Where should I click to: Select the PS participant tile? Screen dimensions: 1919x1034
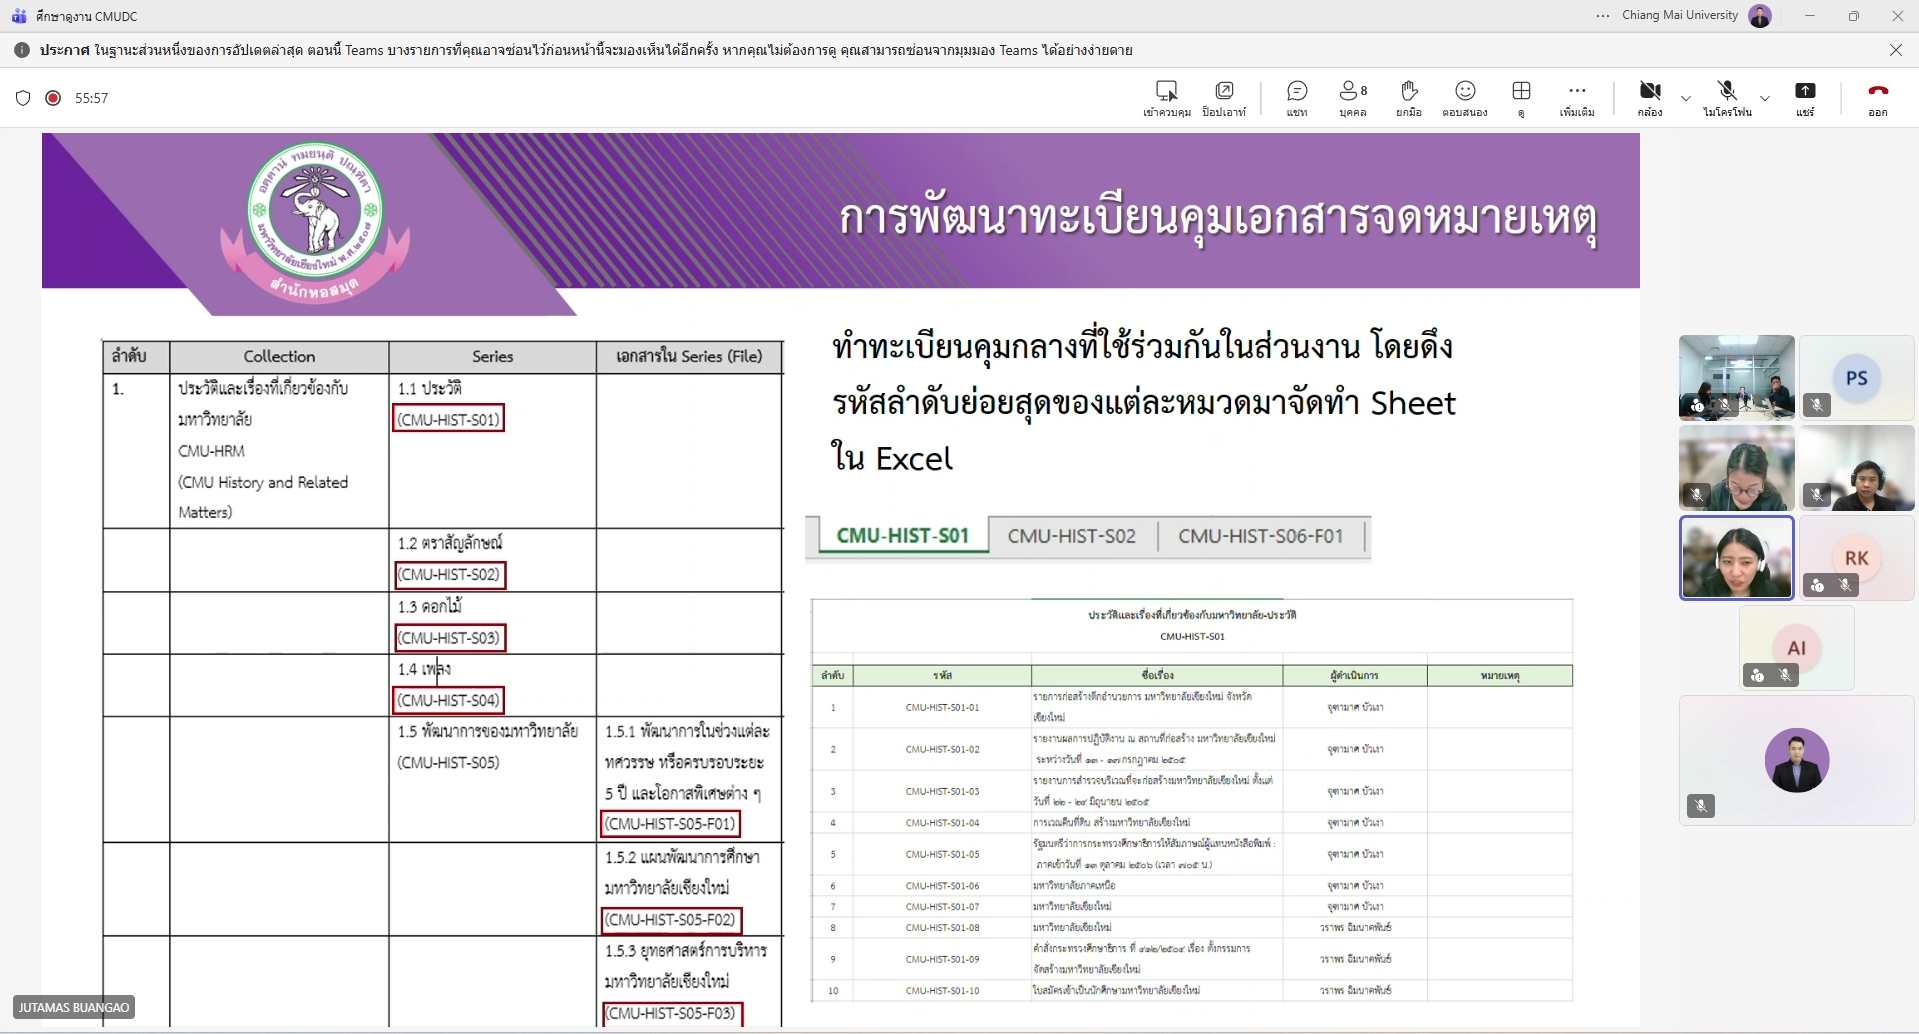1856,378
